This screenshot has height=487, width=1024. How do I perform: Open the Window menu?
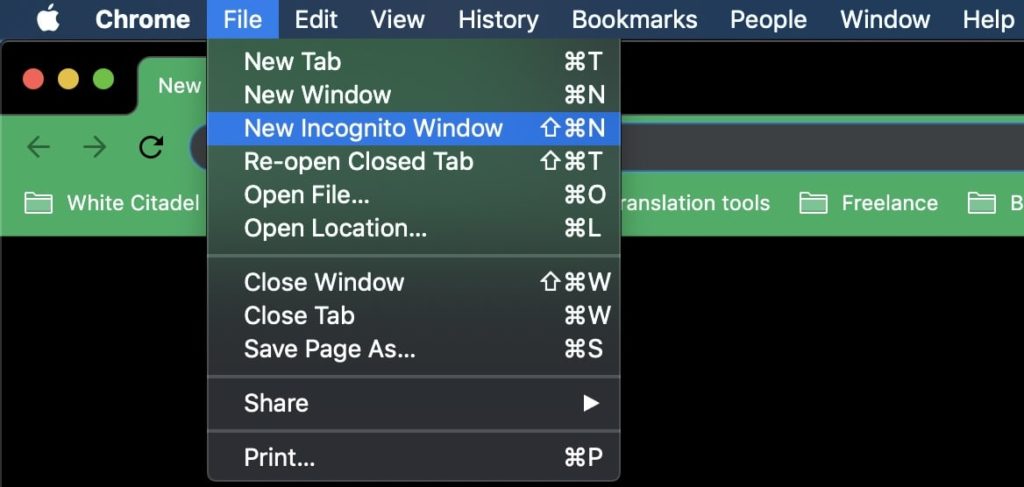point(885,20)
